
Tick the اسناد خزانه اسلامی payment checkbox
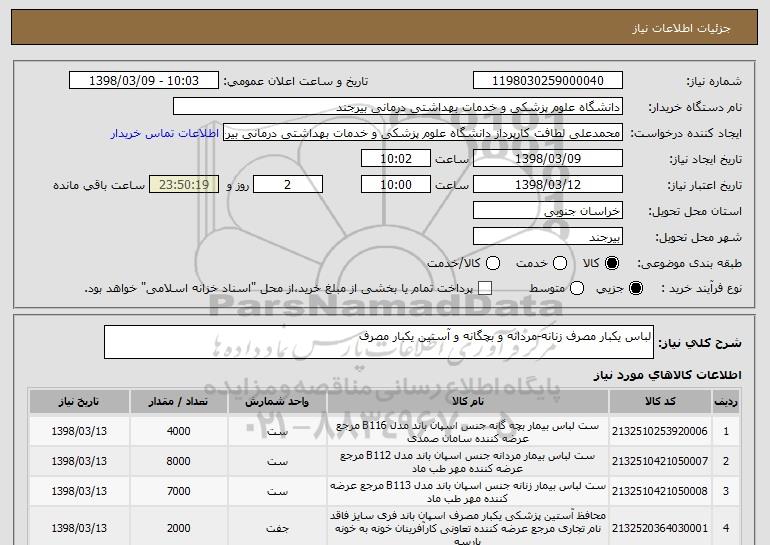(485, 289)
